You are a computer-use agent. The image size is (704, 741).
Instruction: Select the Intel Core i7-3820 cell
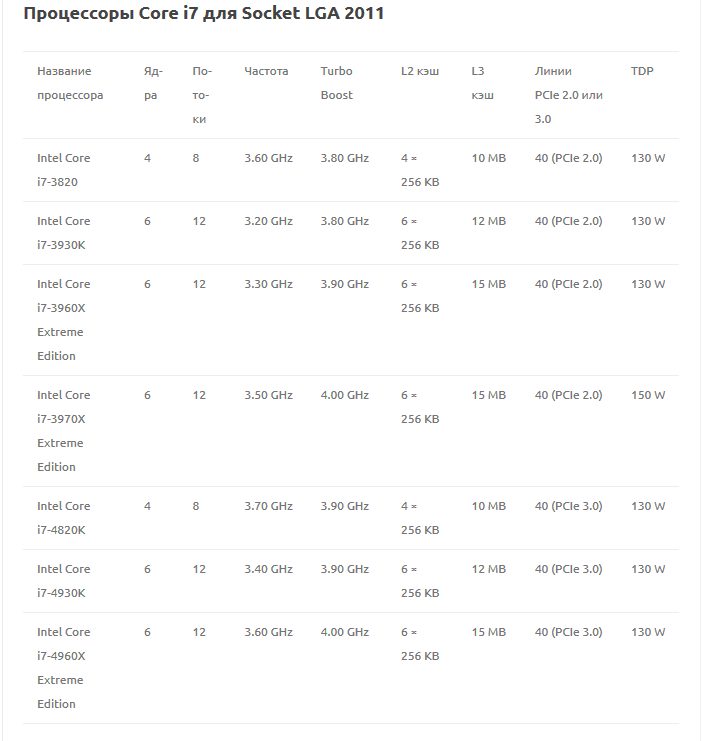pyautogui.click(x=64, y=170)
